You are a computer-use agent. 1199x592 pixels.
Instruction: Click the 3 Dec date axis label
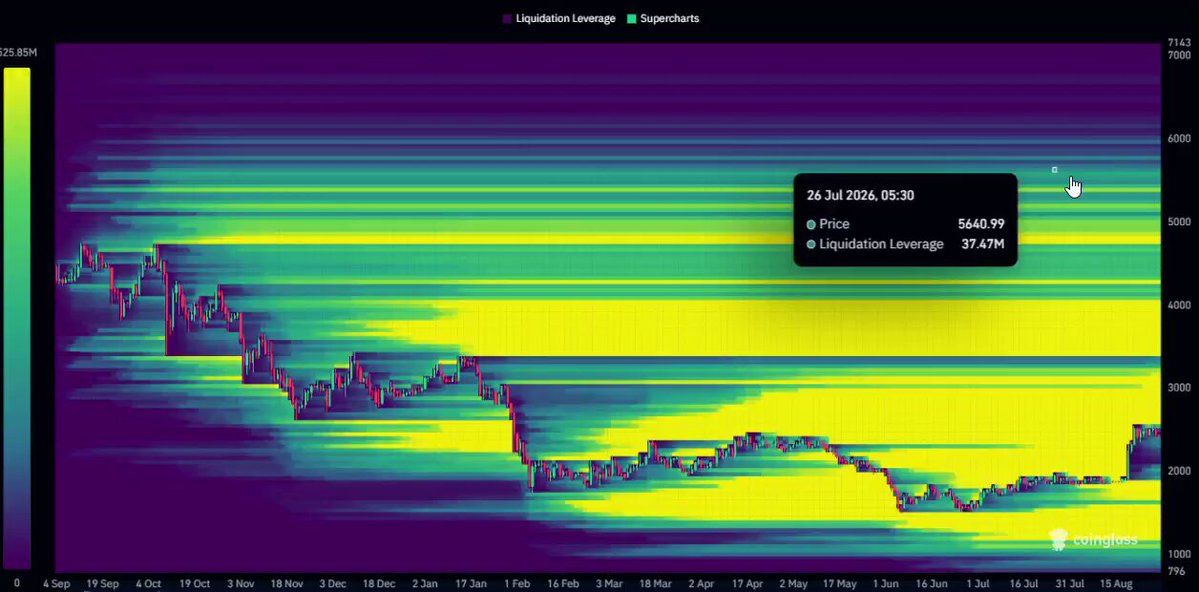pos(332,584)
